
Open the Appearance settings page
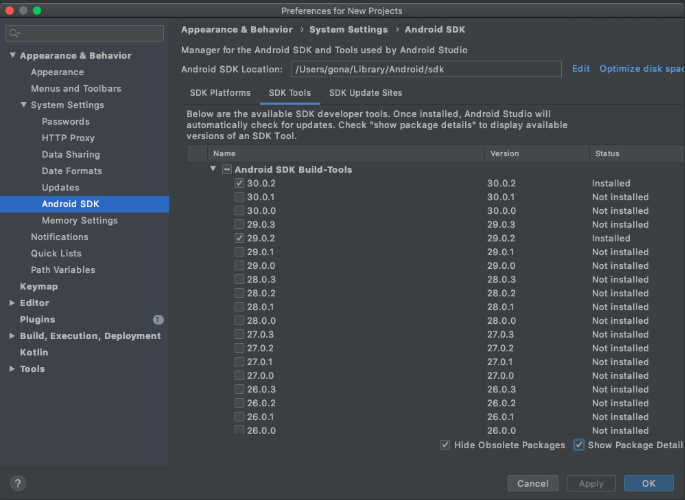coord(57,72)
